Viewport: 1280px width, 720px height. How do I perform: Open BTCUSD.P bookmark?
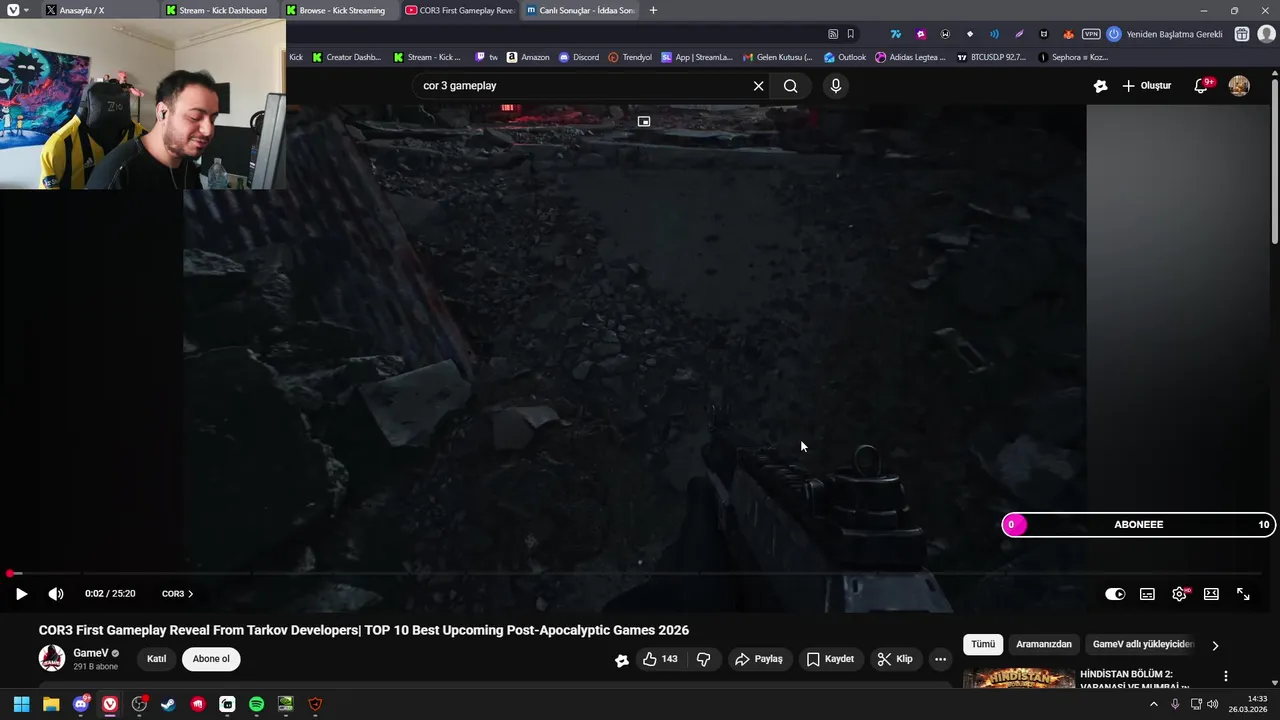pyautogui.click(x=992, y=57)
